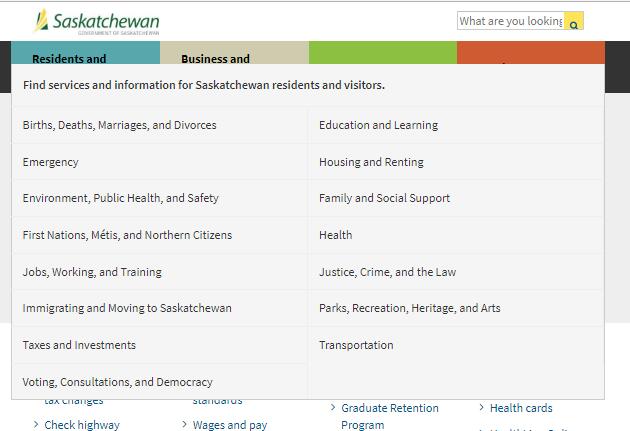Open Education and Learning menu item
This screenshot has height=431, width=630.
456,125
